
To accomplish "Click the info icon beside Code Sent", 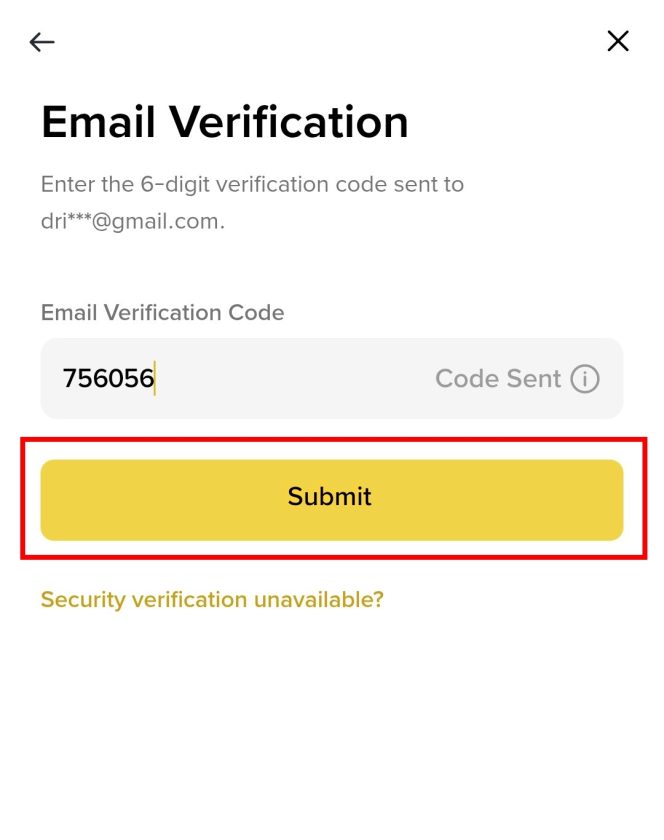I will (x=585, y=379).
